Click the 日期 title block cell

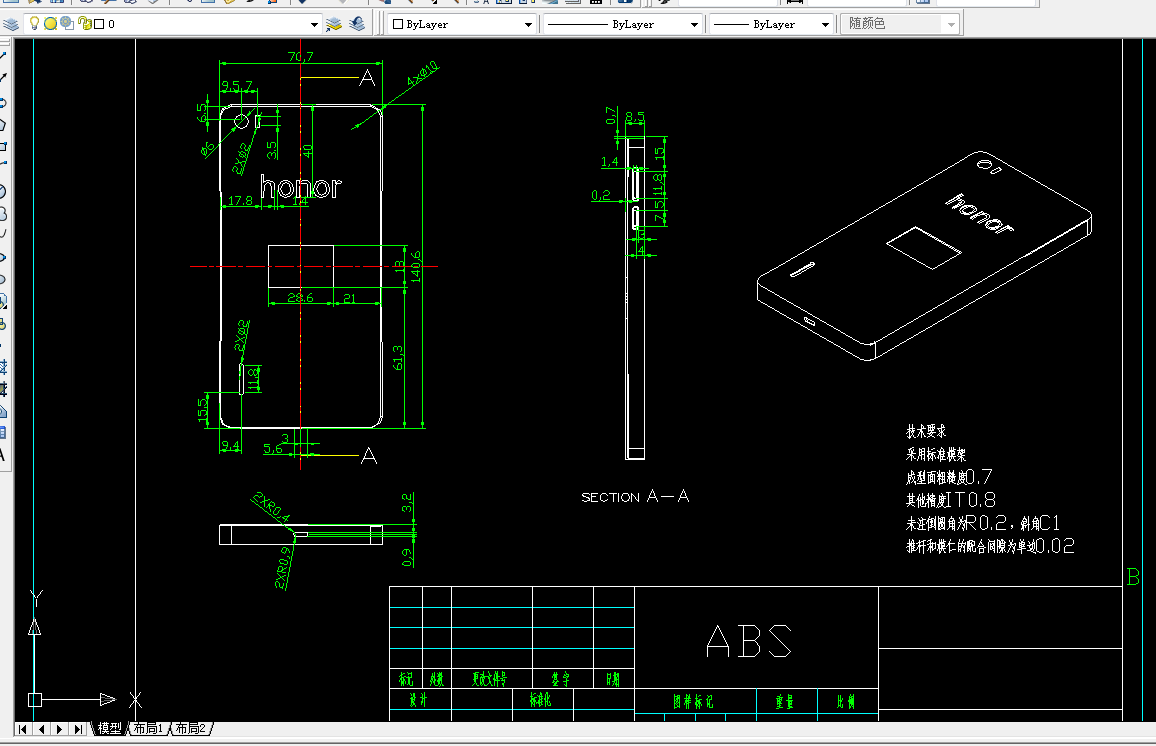click(x=613, y=678)
